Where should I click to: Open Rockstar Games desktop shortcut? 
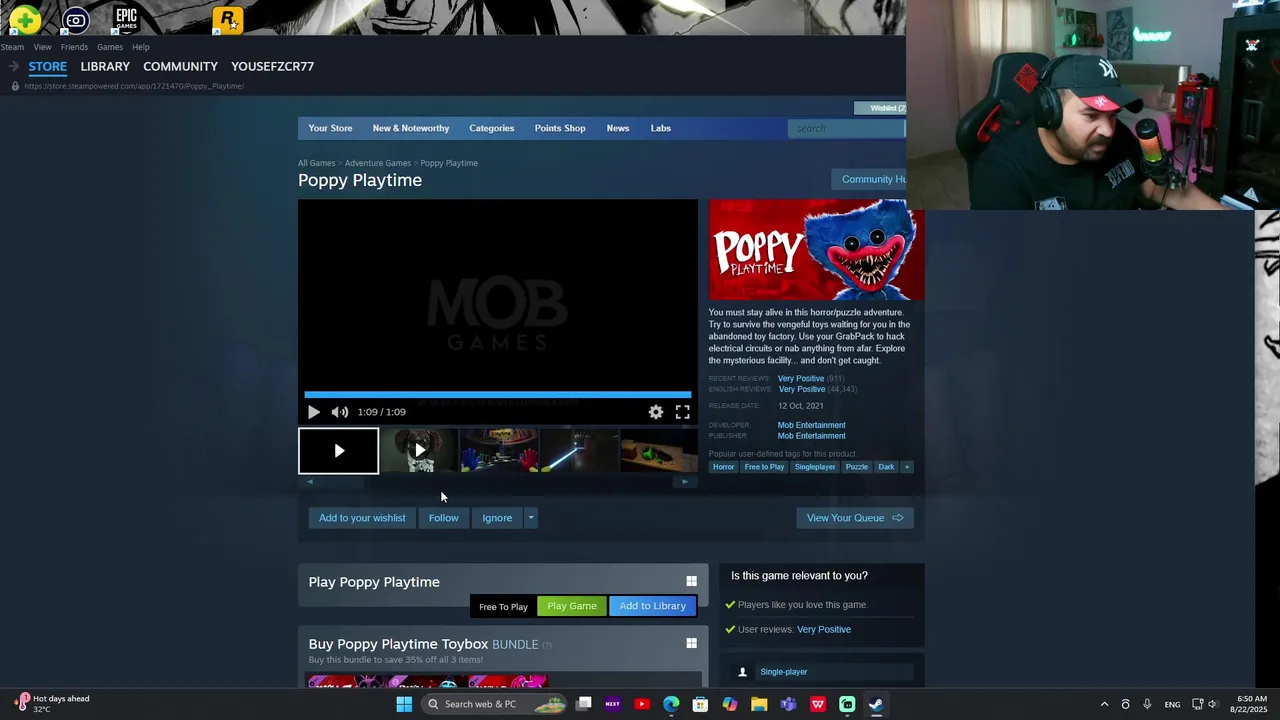coord(227,19)
